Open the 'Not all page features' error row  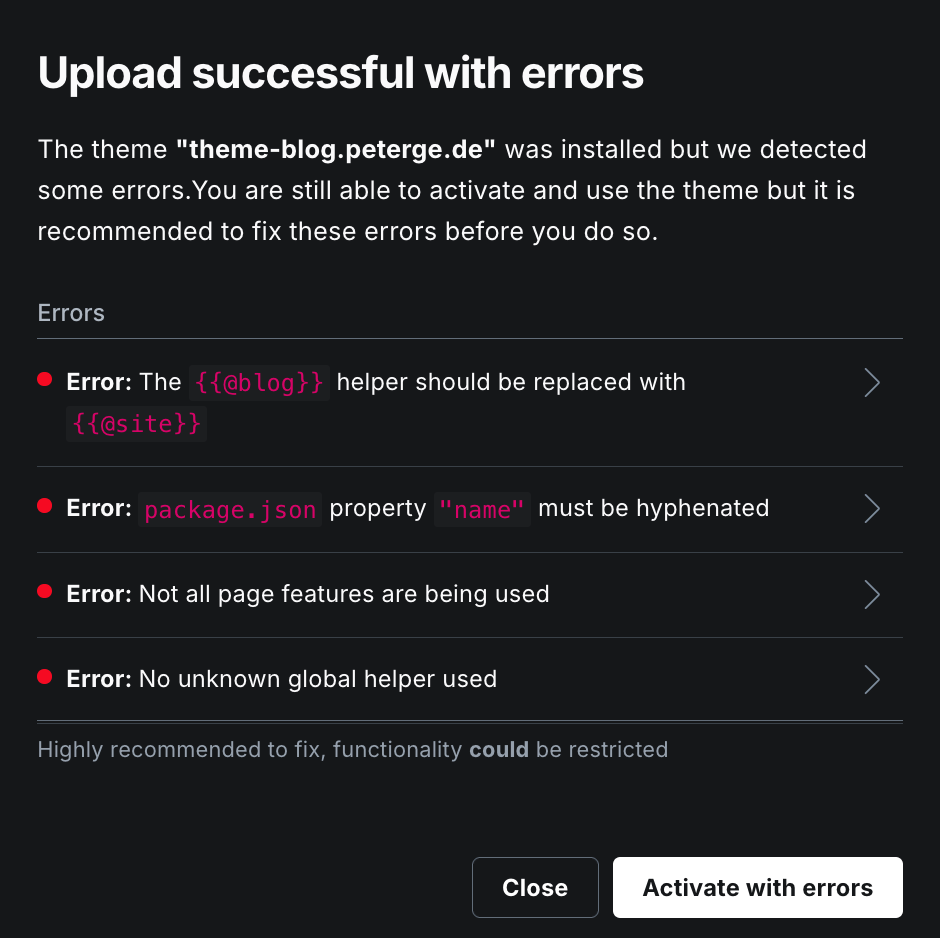point(470,595)
